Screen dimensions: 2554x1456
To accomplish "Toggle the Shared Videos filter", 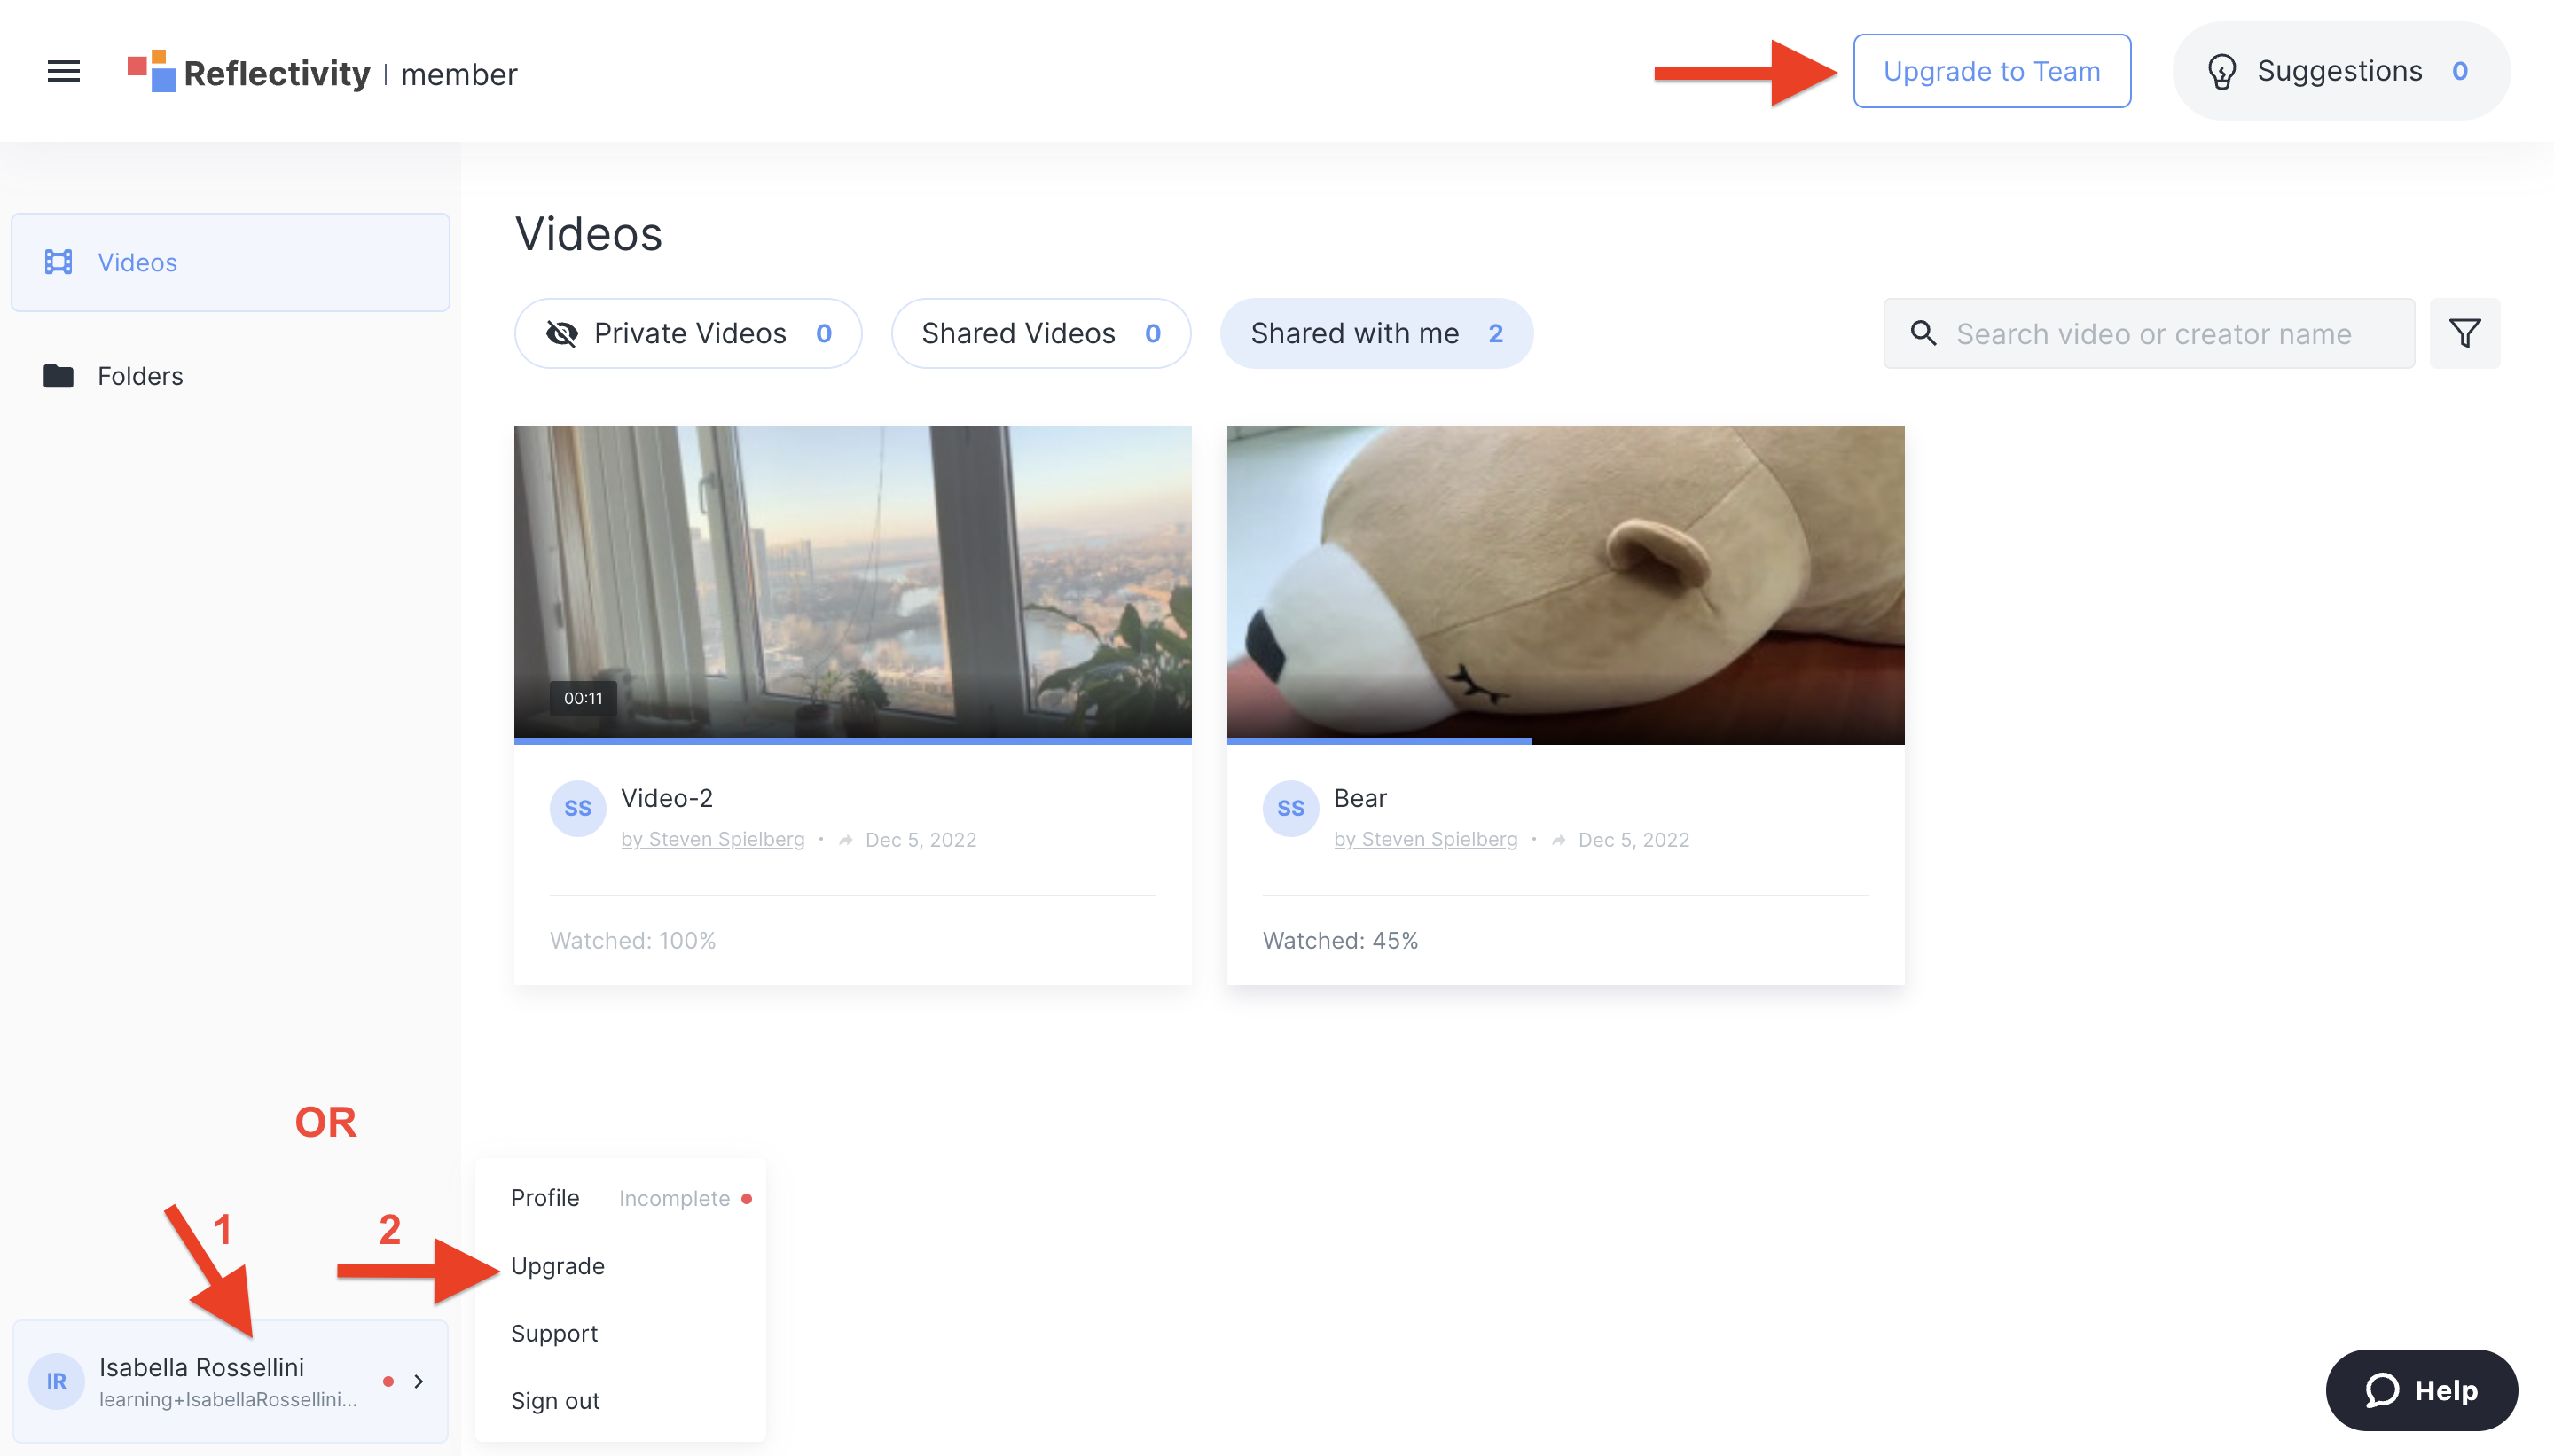I will (1040, 333).
